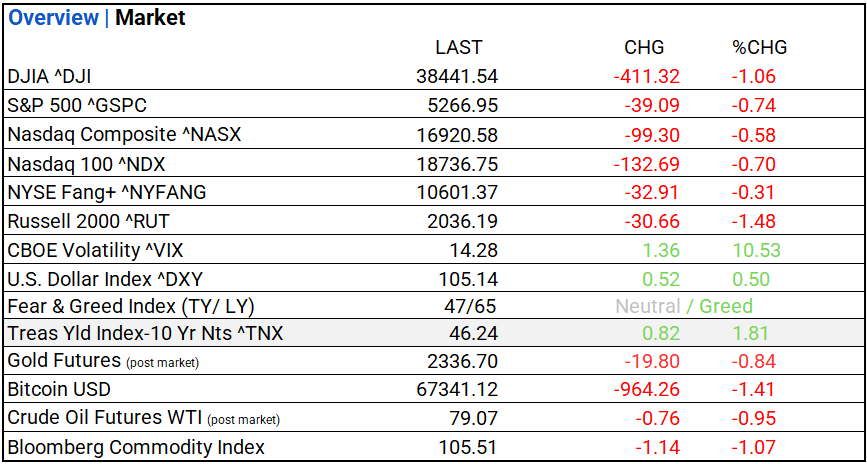This screenshot has height=464, width=867.
Task: Click the %CHG column header
Action: [x=759, y=47]
